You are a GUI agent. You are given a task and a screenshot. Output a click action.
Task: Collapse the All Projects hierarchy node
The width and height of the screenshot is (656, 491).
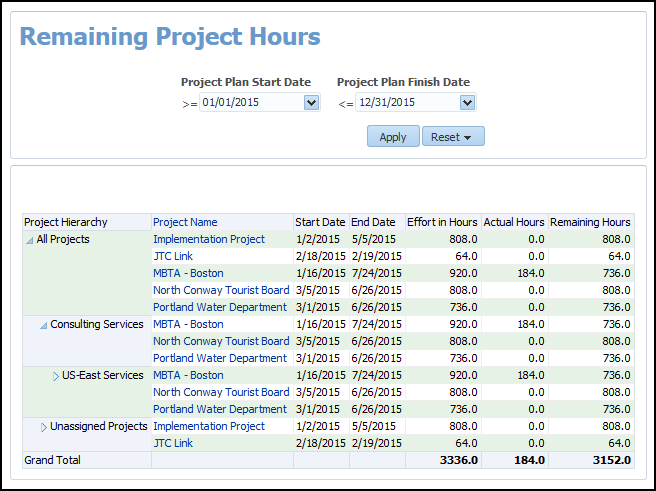pos(29,240)
